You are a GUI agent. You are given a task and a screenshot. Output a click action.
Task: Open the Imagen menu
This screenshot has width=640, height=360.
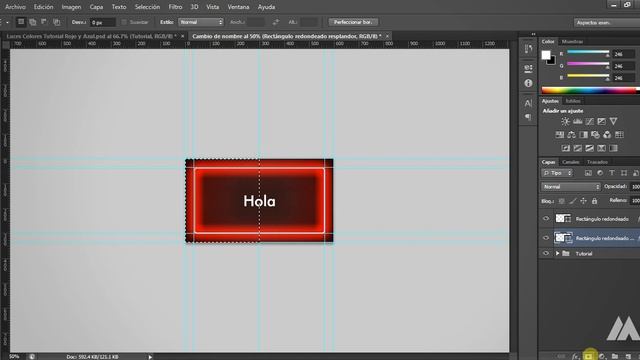coord(71,7)
